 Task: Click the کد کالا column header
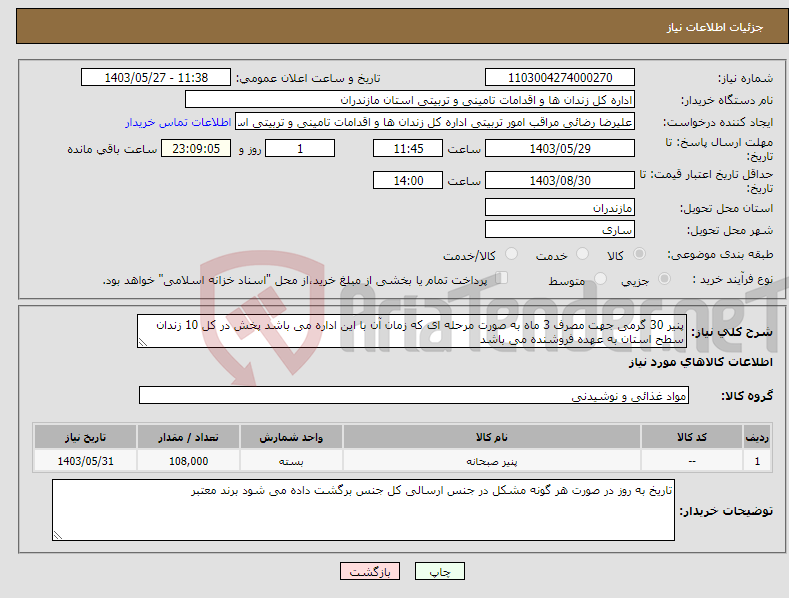click(692, 437)
